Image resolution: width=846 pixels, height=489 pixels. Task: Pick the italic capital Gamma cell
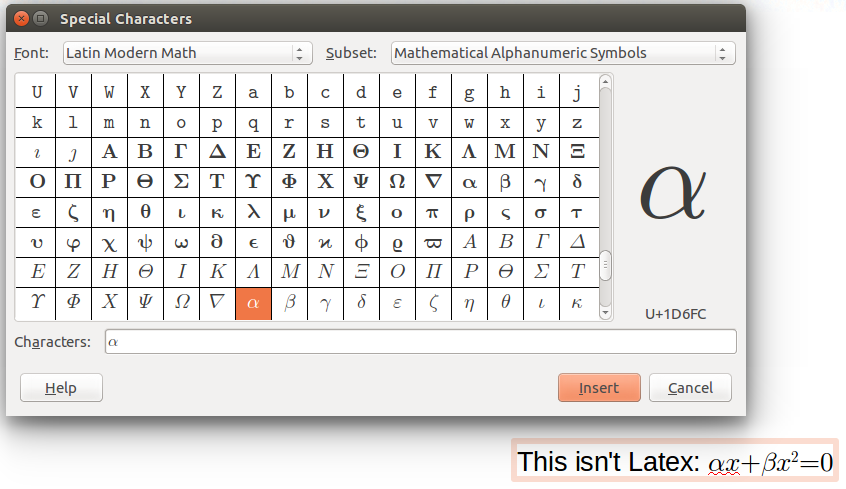pyautogui.click(x=541, y=242)
